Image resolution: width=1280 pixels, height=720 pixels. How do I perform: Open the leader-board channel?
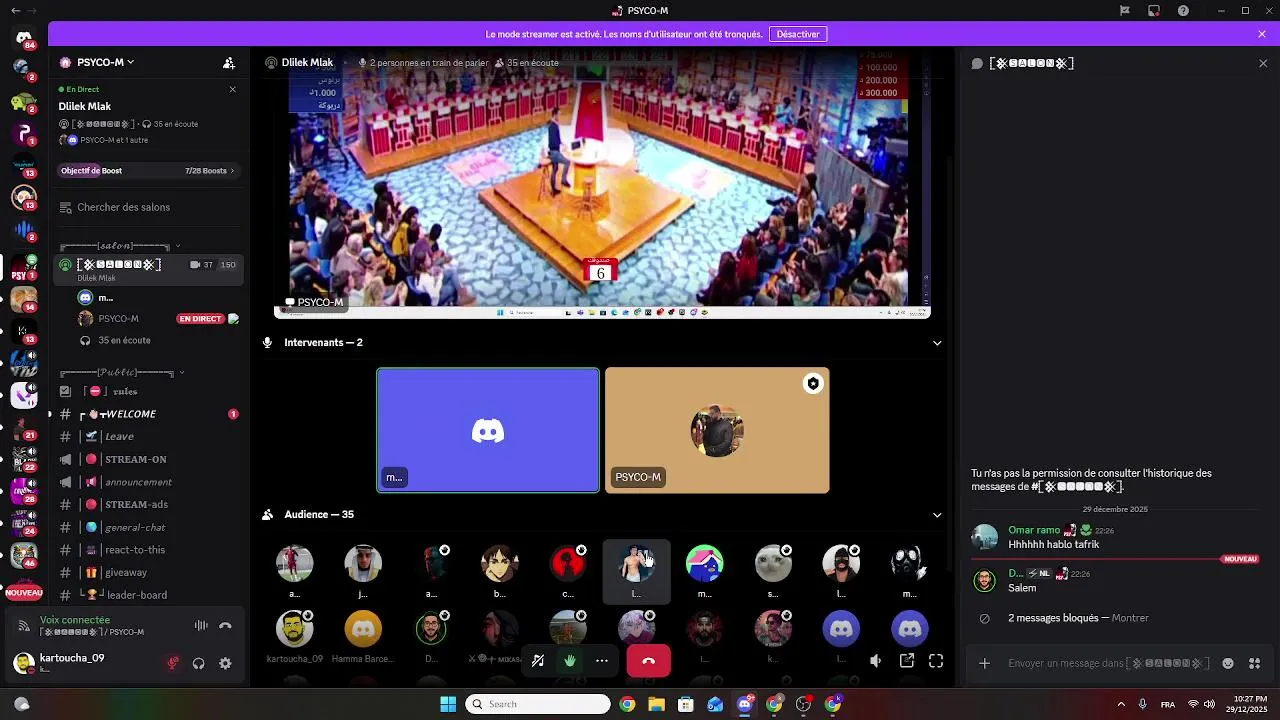tap(149, 595)
